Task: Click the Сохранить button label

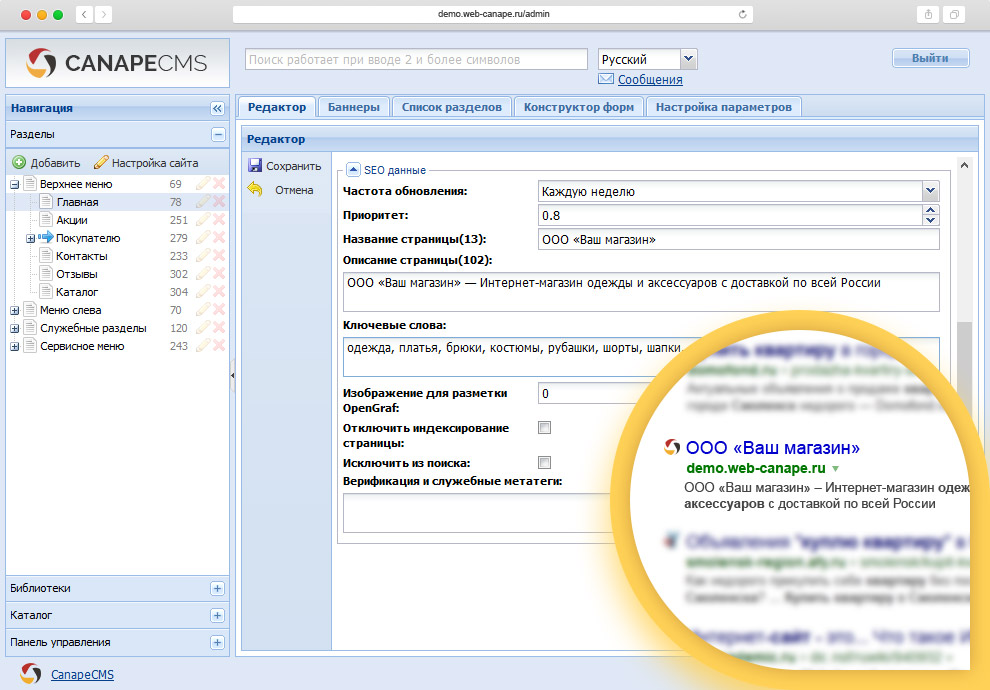Action: tap(294, 166)
